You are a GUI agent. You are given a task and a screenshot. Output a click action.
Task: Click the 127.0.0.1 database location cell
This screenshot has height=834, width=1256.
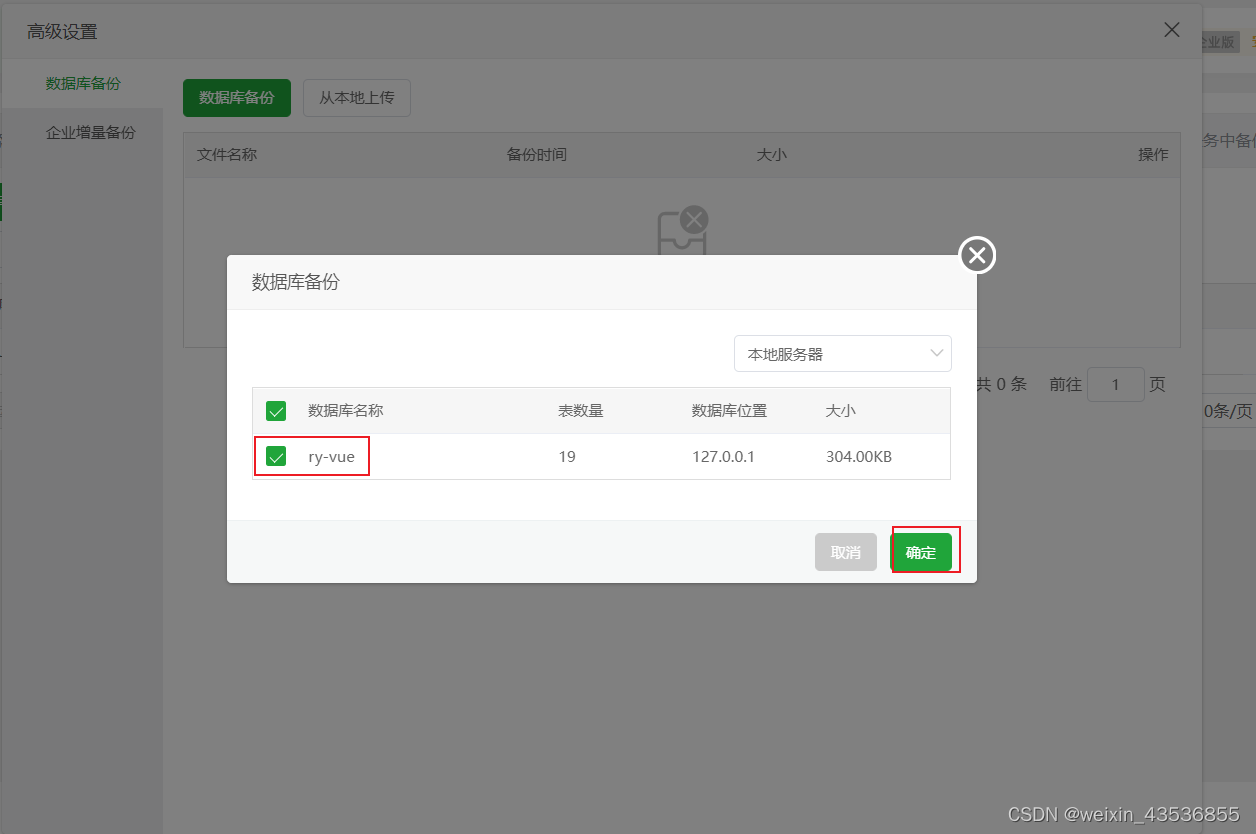[723, 457]
